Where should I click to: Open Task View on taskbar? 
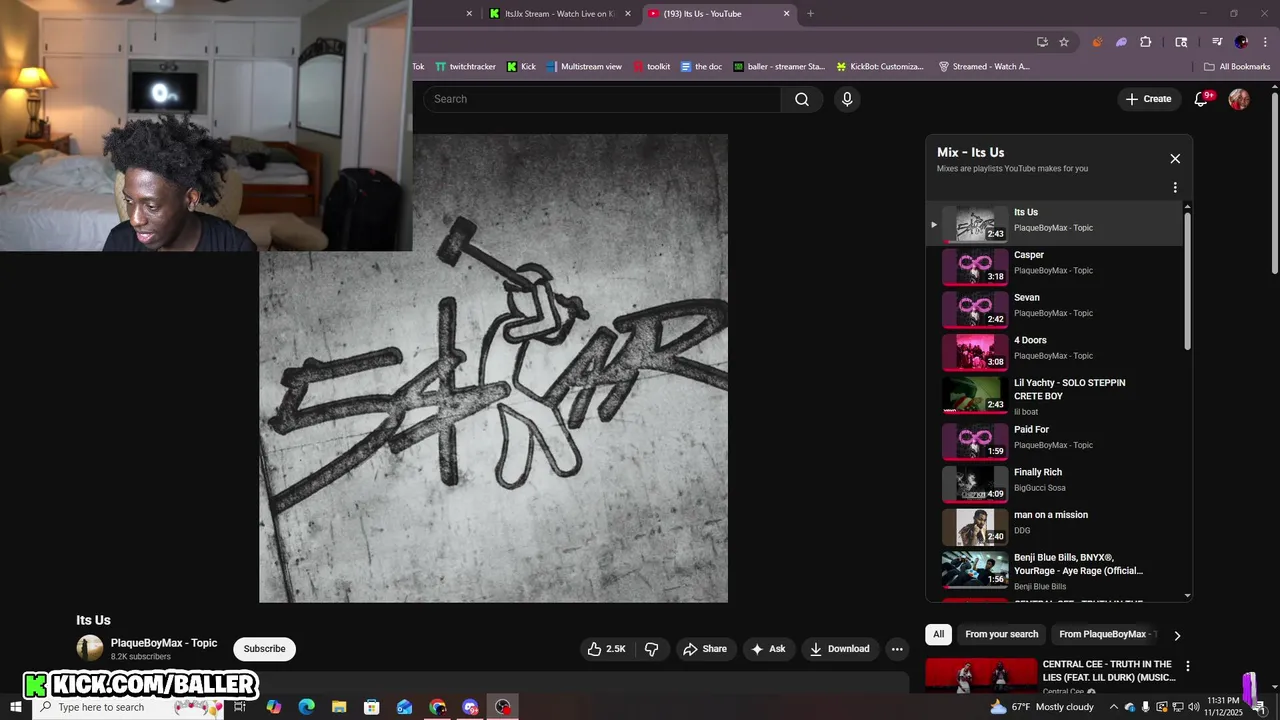coord(240,707)
